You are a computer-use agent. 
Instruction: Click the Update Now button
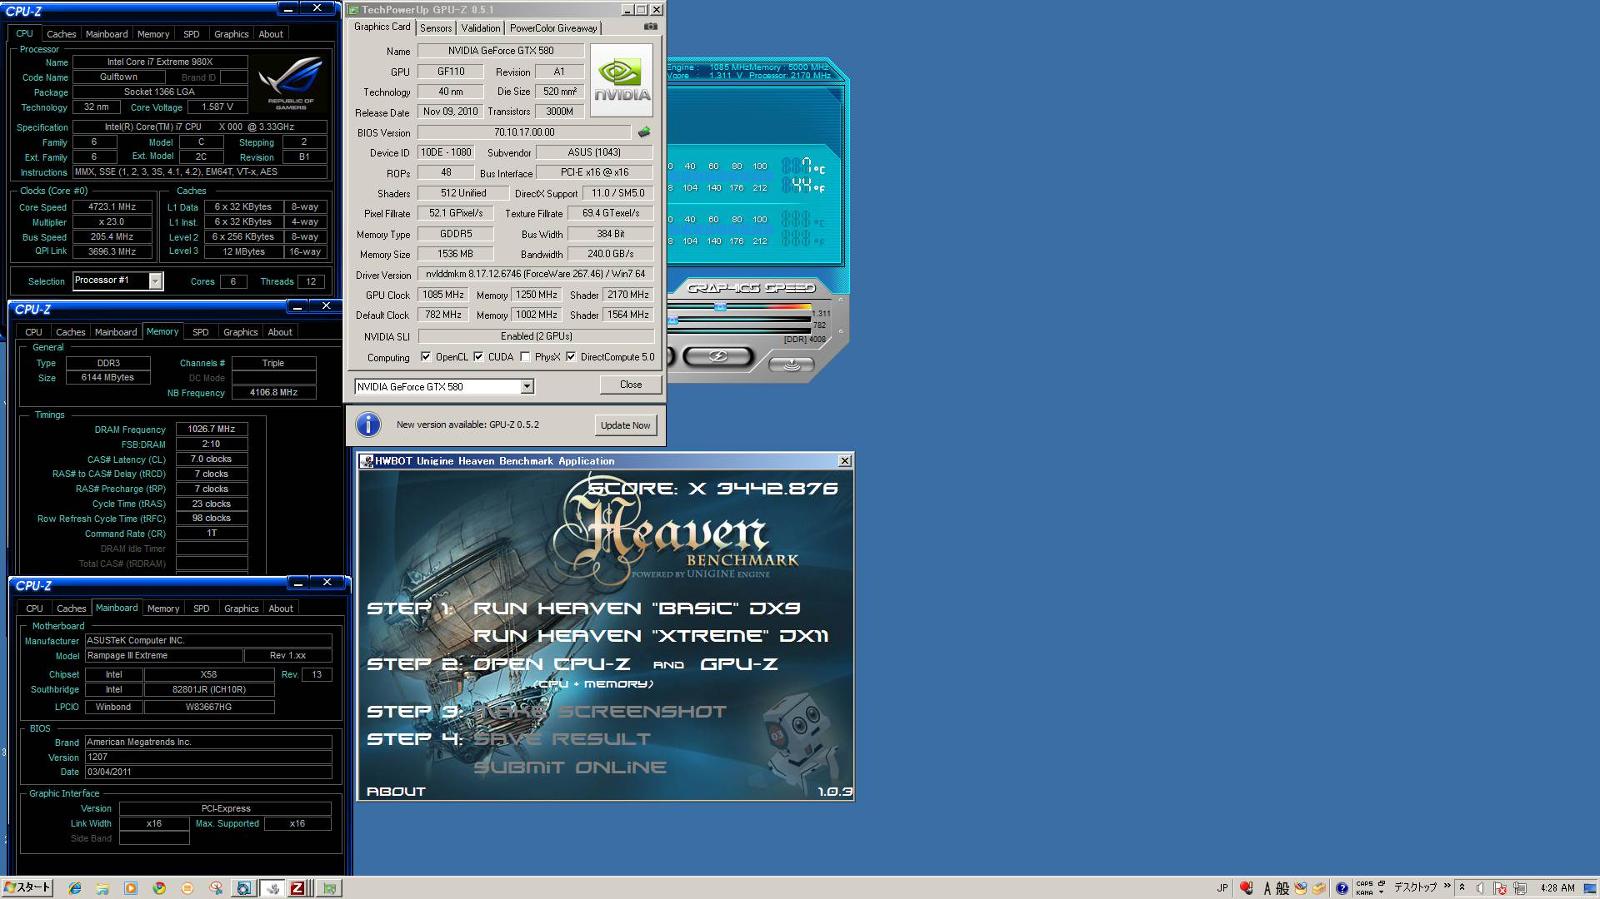625,425
